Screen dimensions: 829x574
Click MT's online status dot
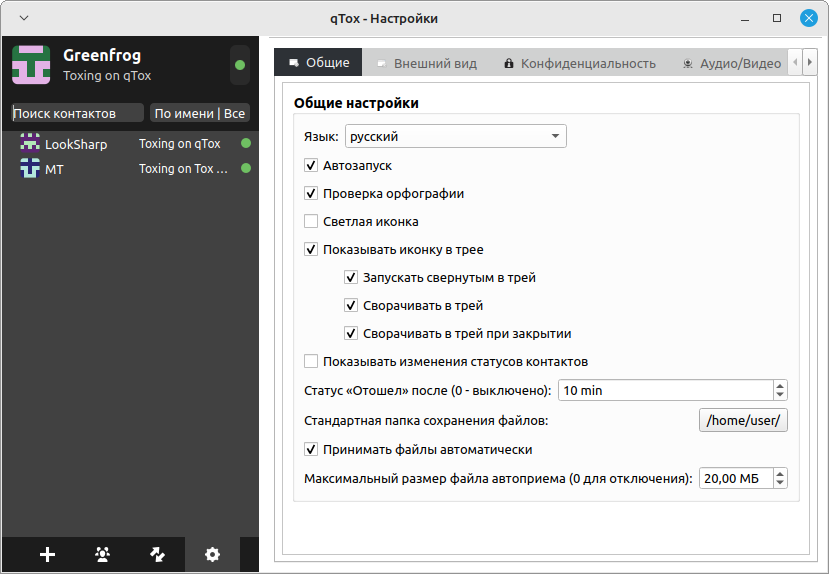[246, 168]
